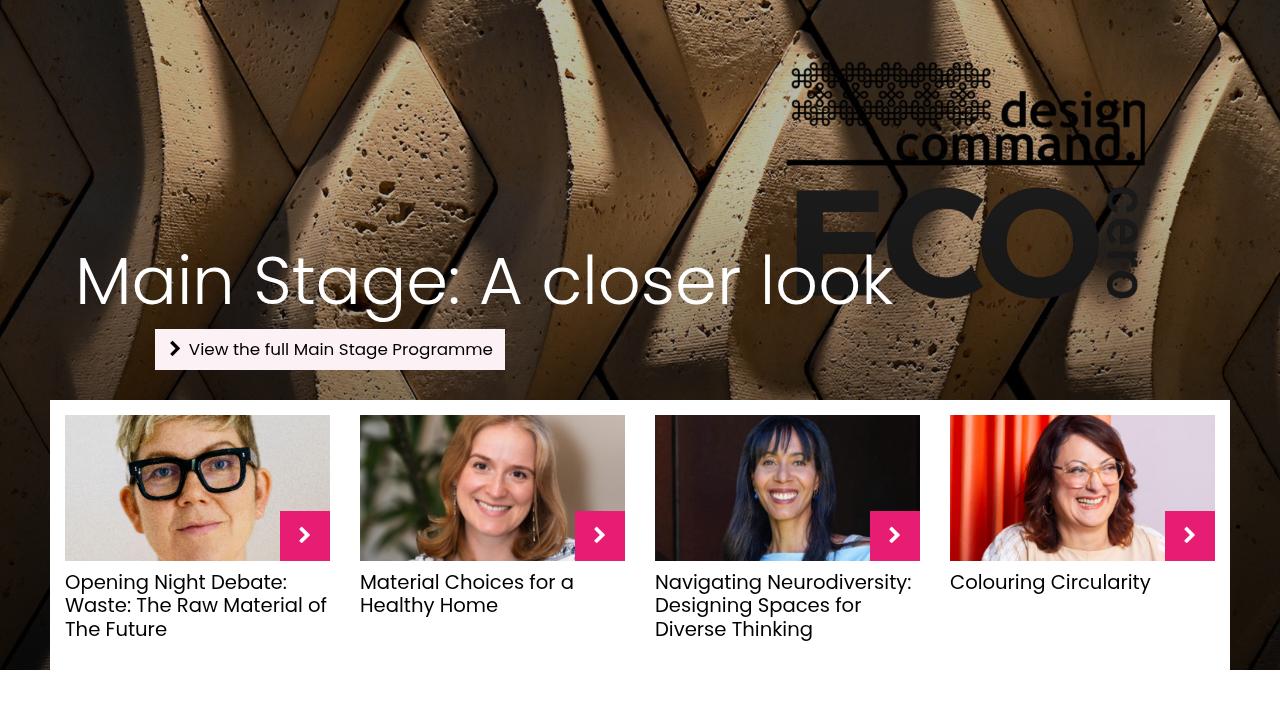Follow the Navigating Neurodiversity title link
Viewport: 1280px width, 720px height.
[x=783, y=606]
